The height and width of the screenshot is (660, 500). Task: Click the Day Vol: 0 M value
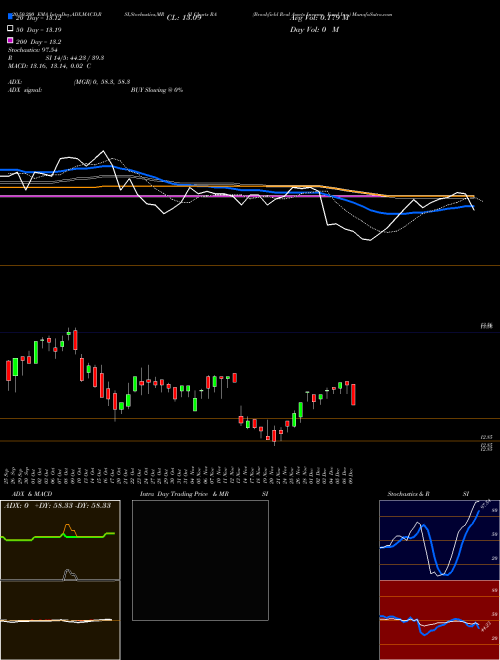tap(314, 29)
